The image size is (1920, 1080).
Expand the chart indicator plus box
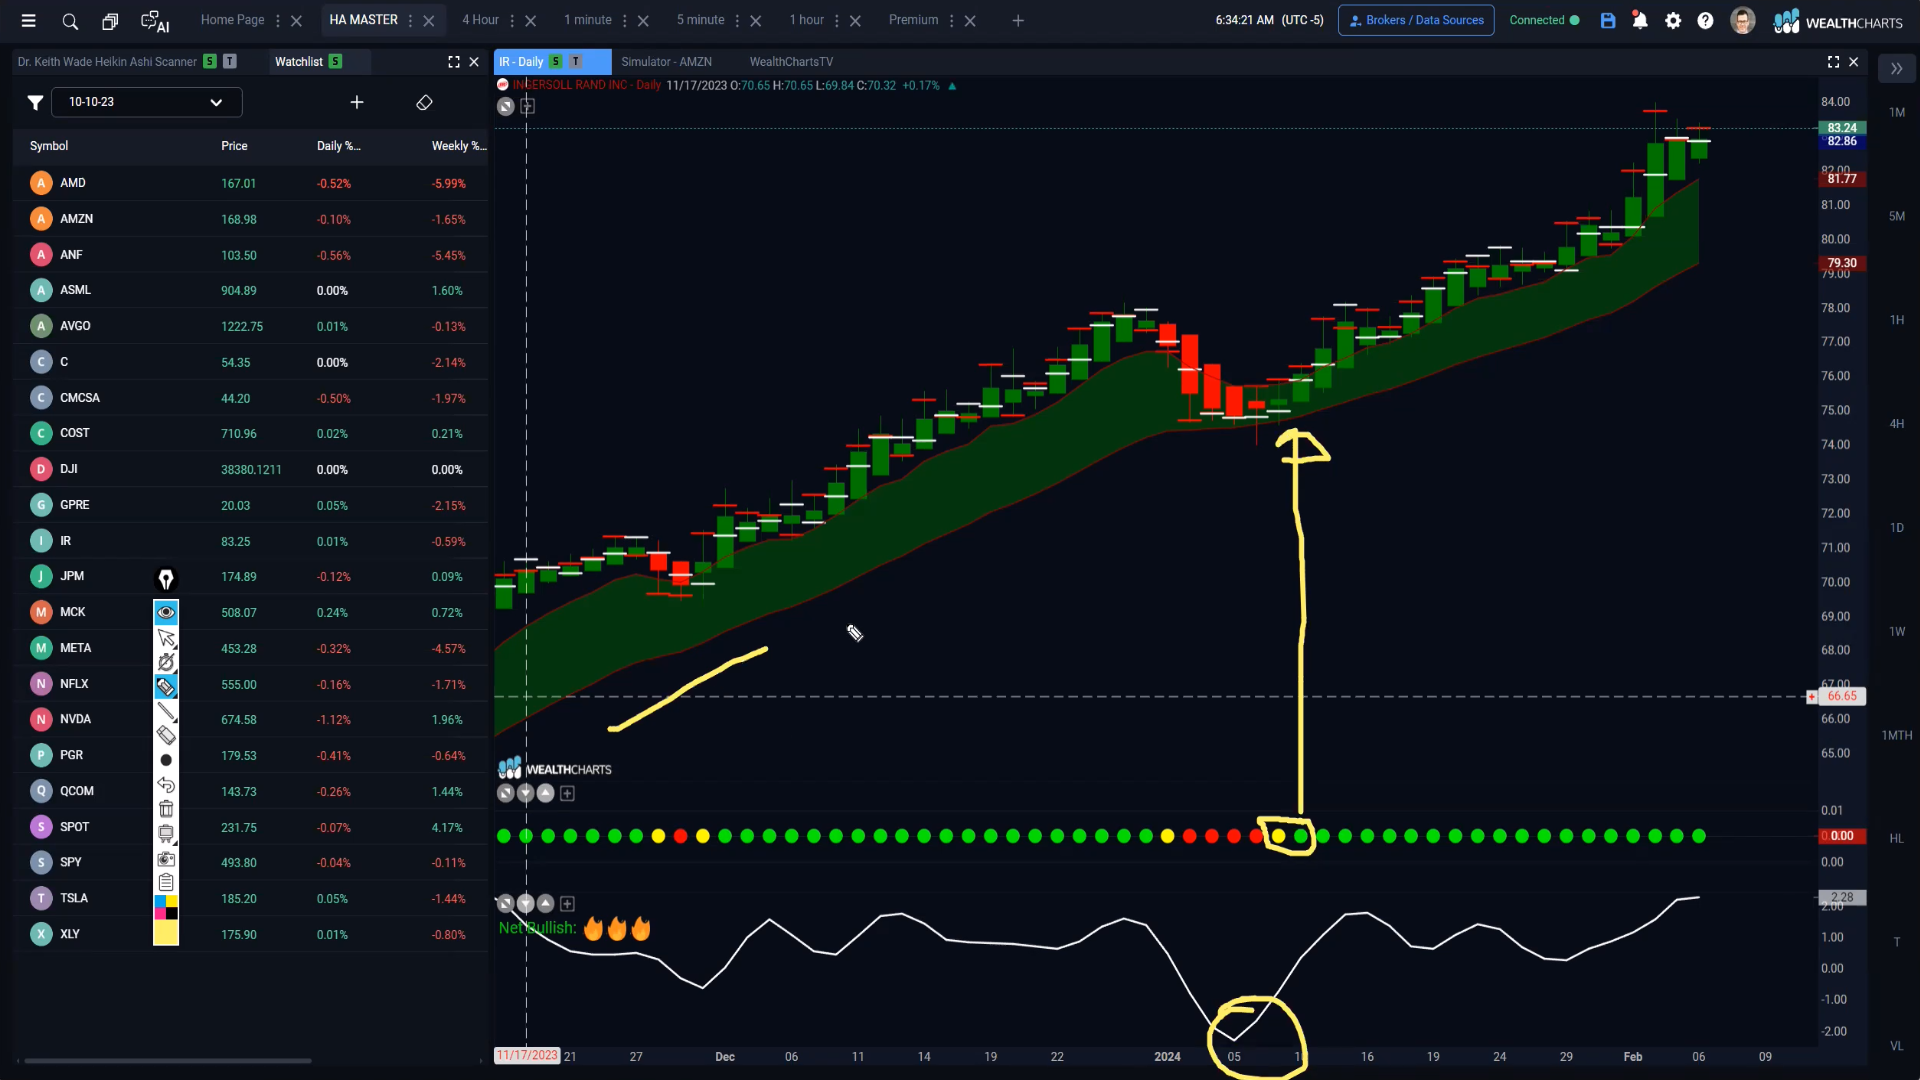(527, 106)
